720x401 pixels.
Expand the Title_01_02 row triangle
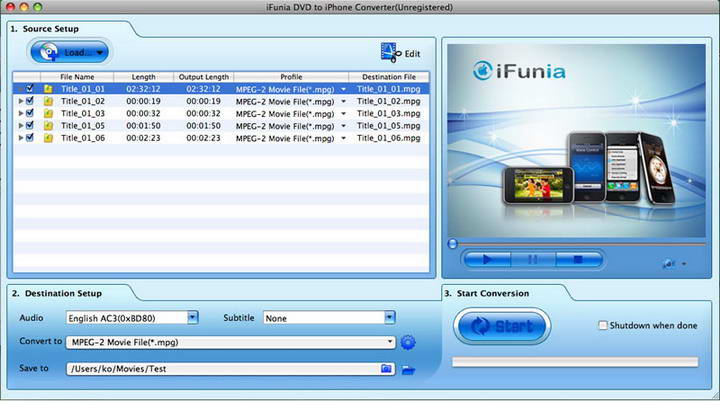tap(21, 101)
